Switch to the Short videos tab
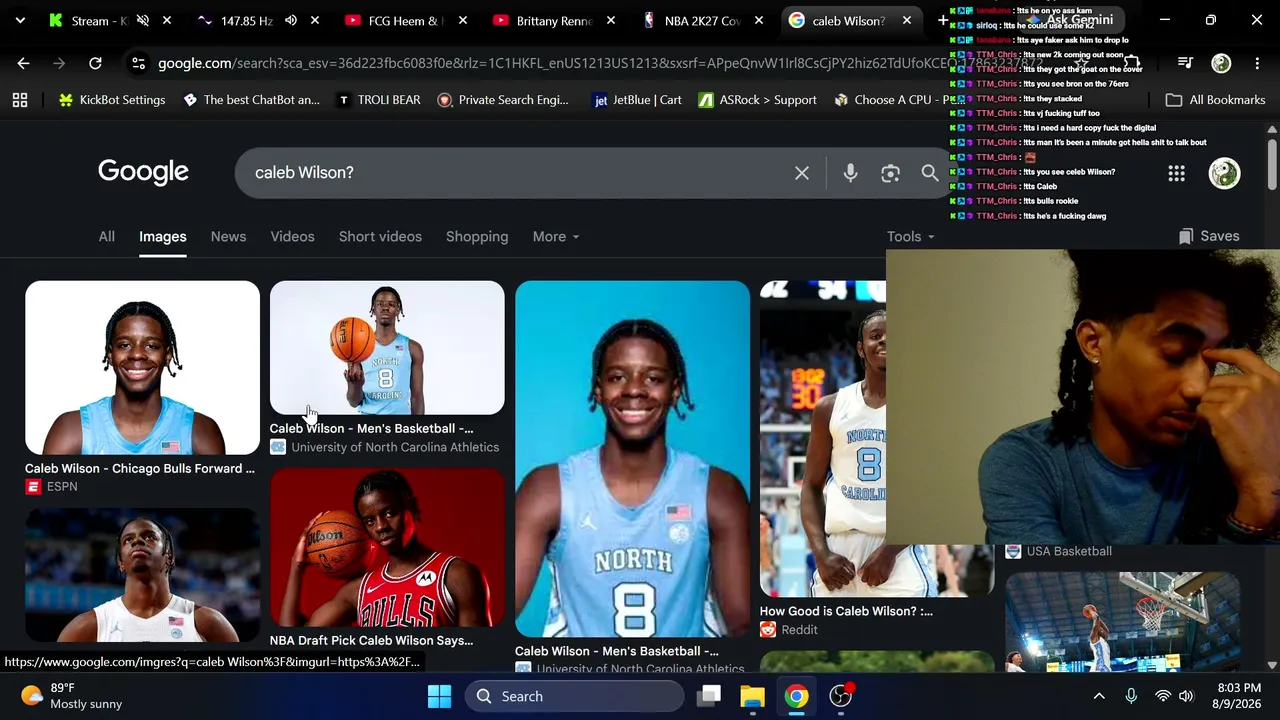This screenshot has width=1280, height=720. click(x=380, y=237)
